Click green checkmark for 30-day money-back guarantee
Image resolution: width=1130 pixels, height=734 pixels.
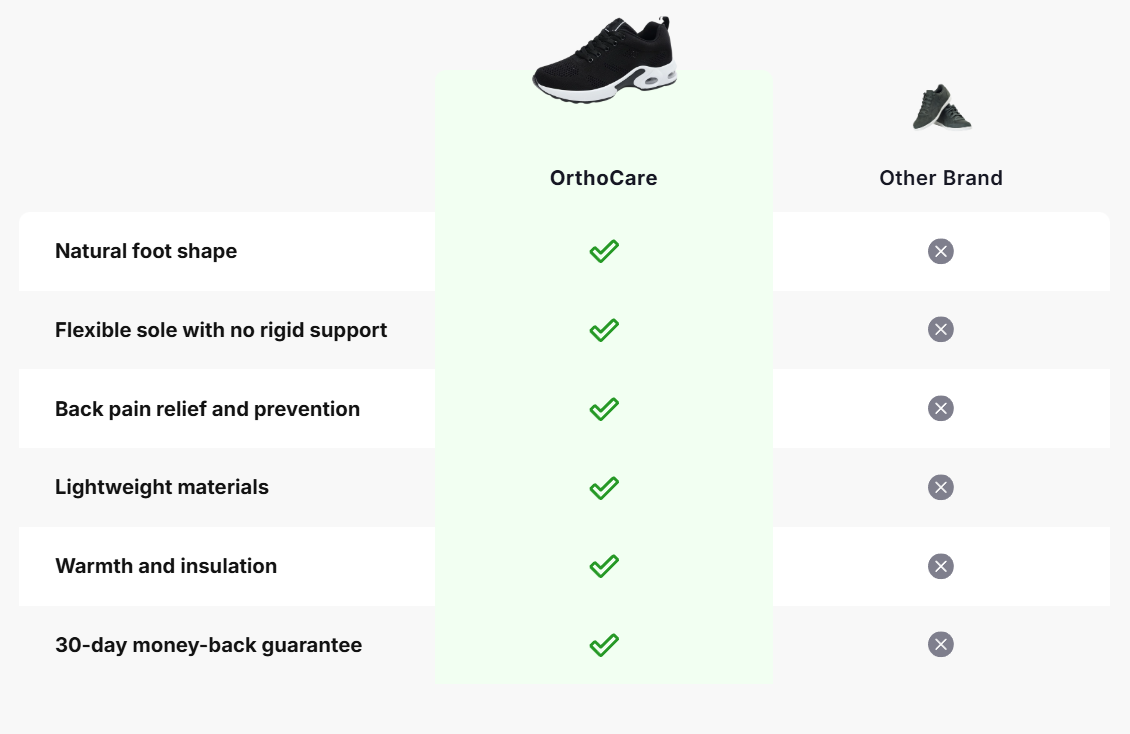tap(604, 645)
